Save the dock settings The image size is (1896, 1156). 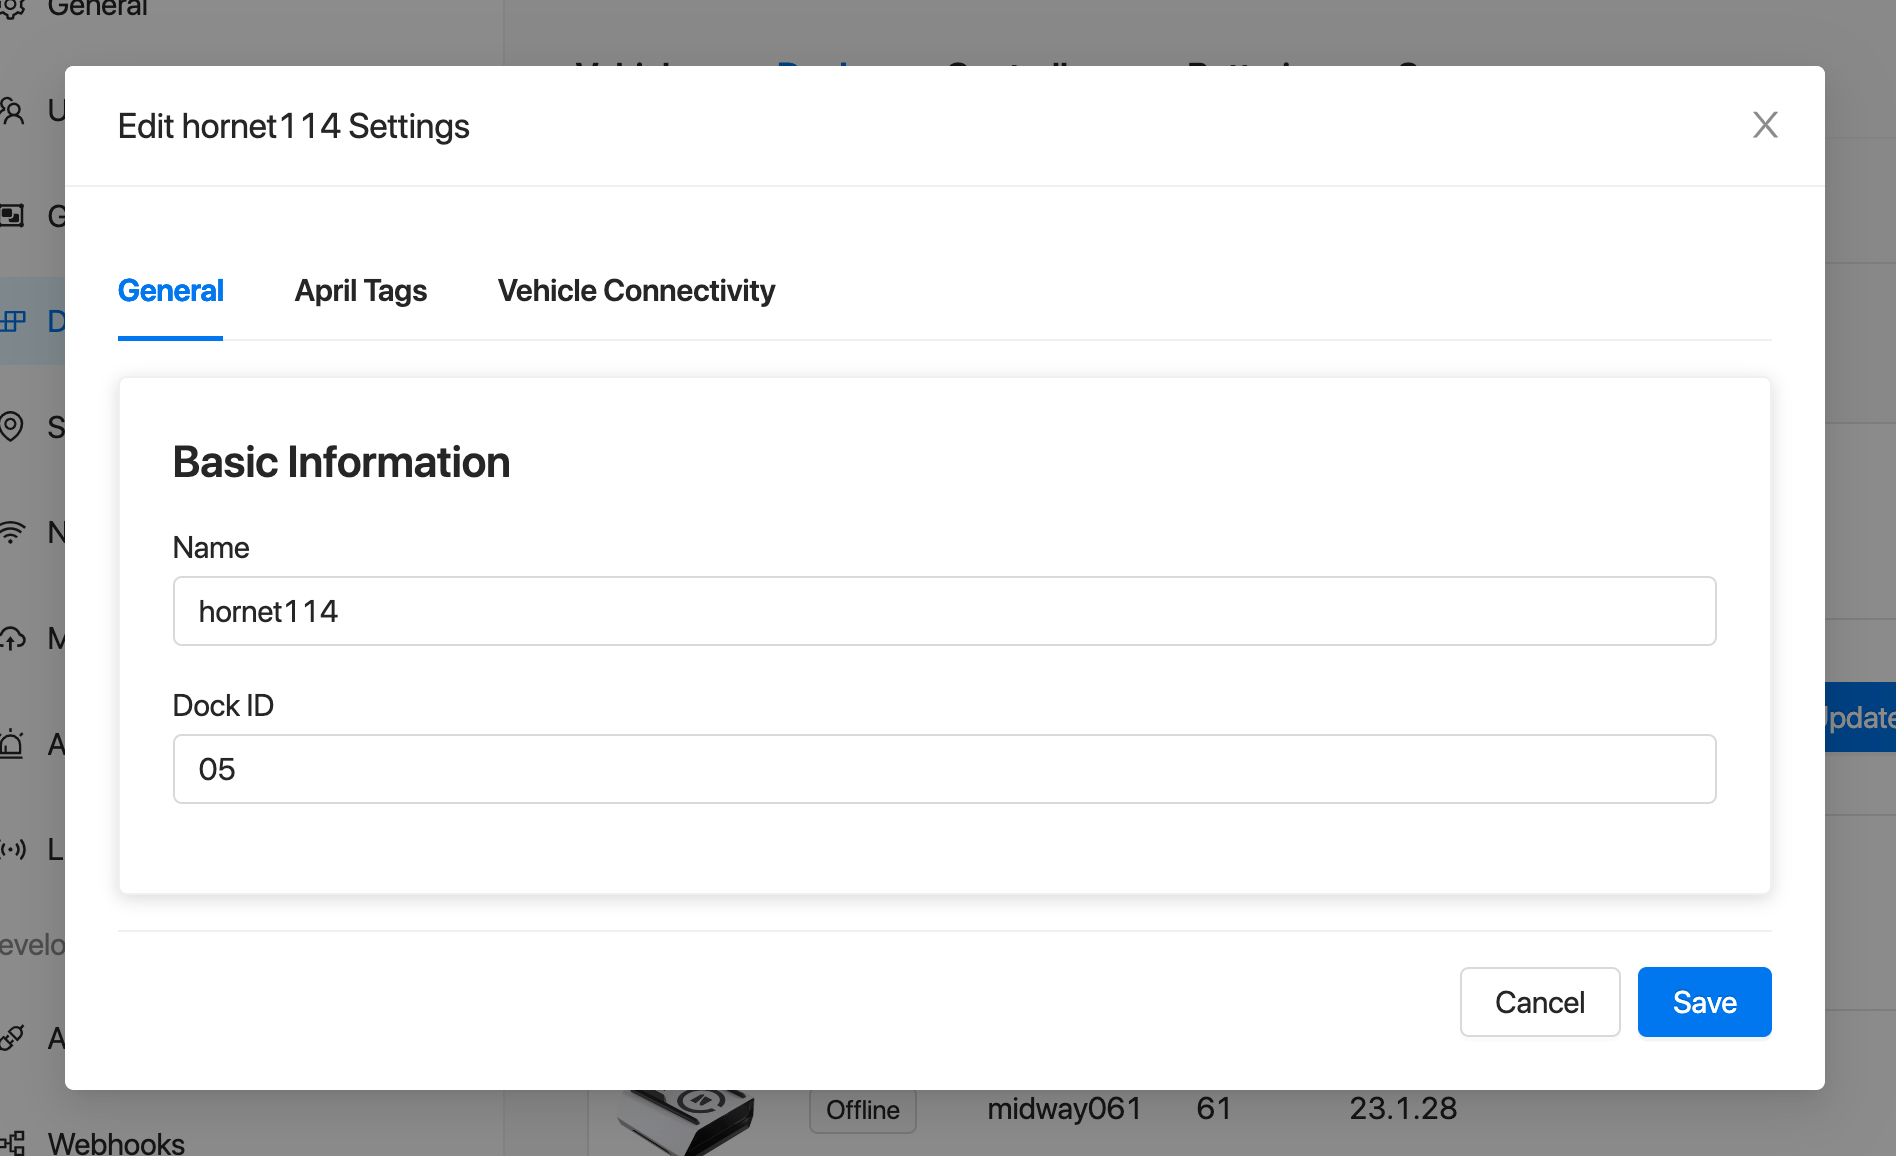click(1704, 1002)
